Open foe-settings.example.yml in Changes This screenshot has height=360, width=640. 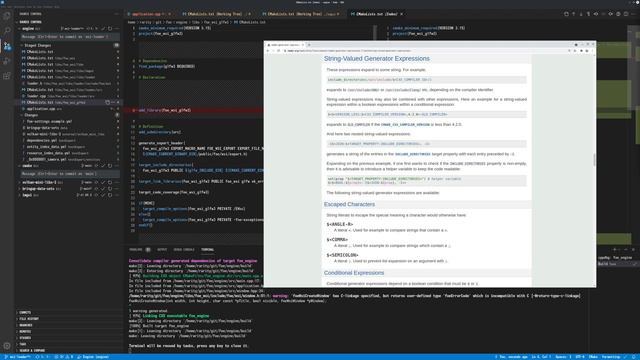(69, 122)
